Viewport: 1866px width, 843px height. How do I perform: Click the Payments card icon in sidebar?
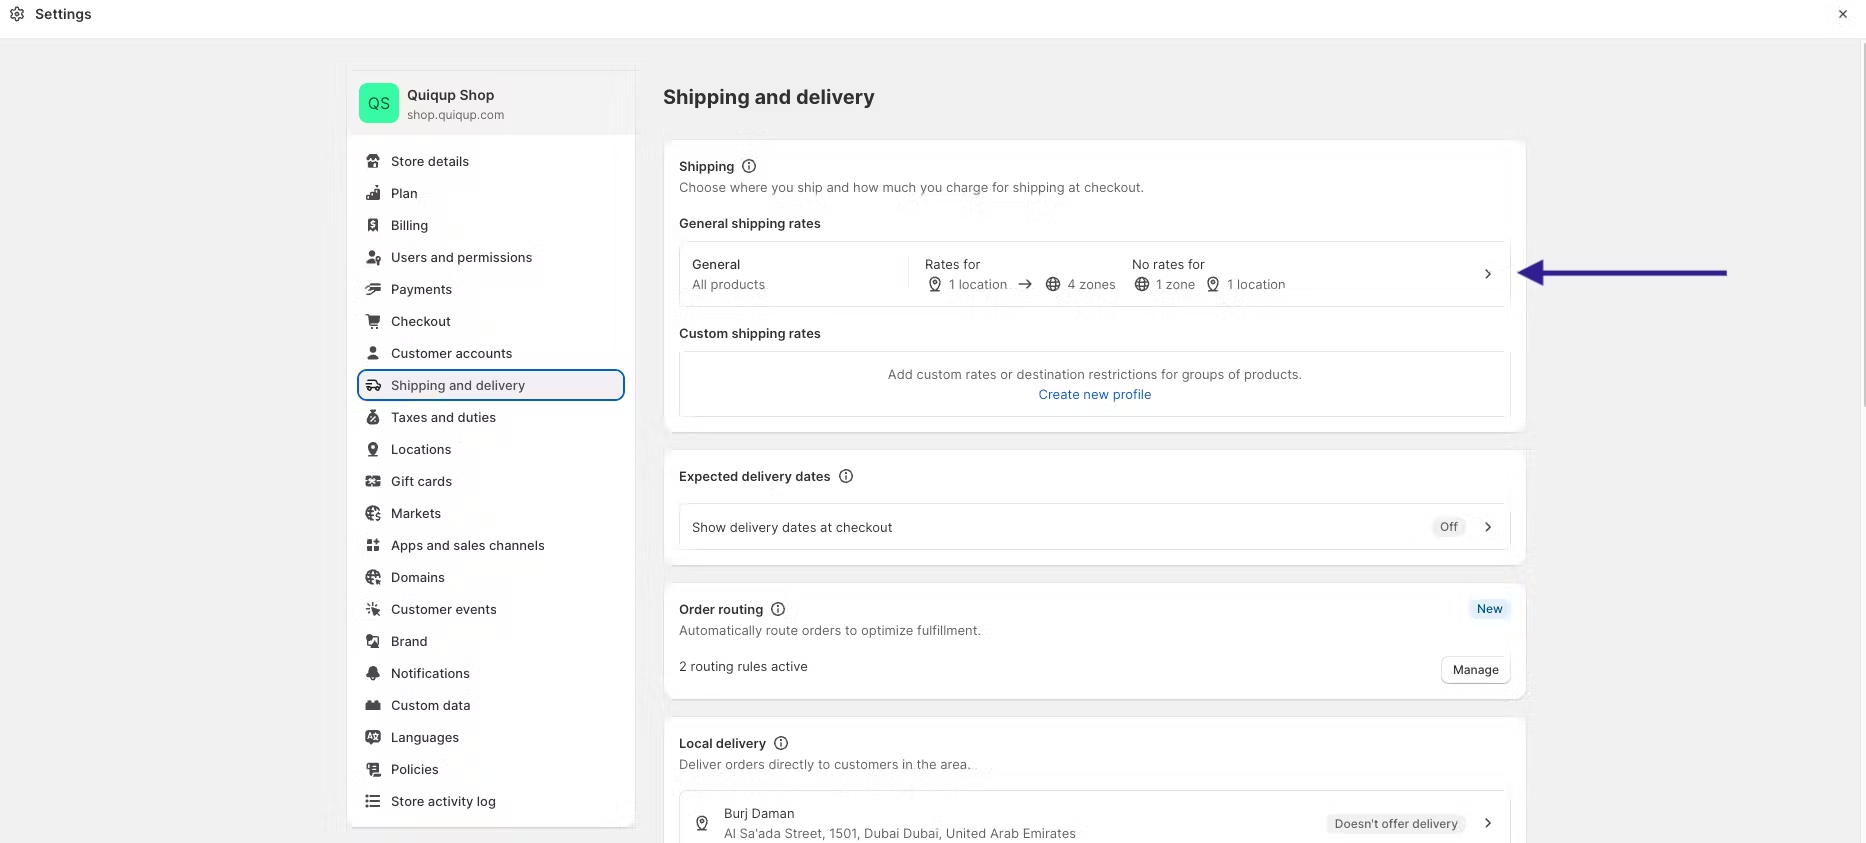click(373, 289)
